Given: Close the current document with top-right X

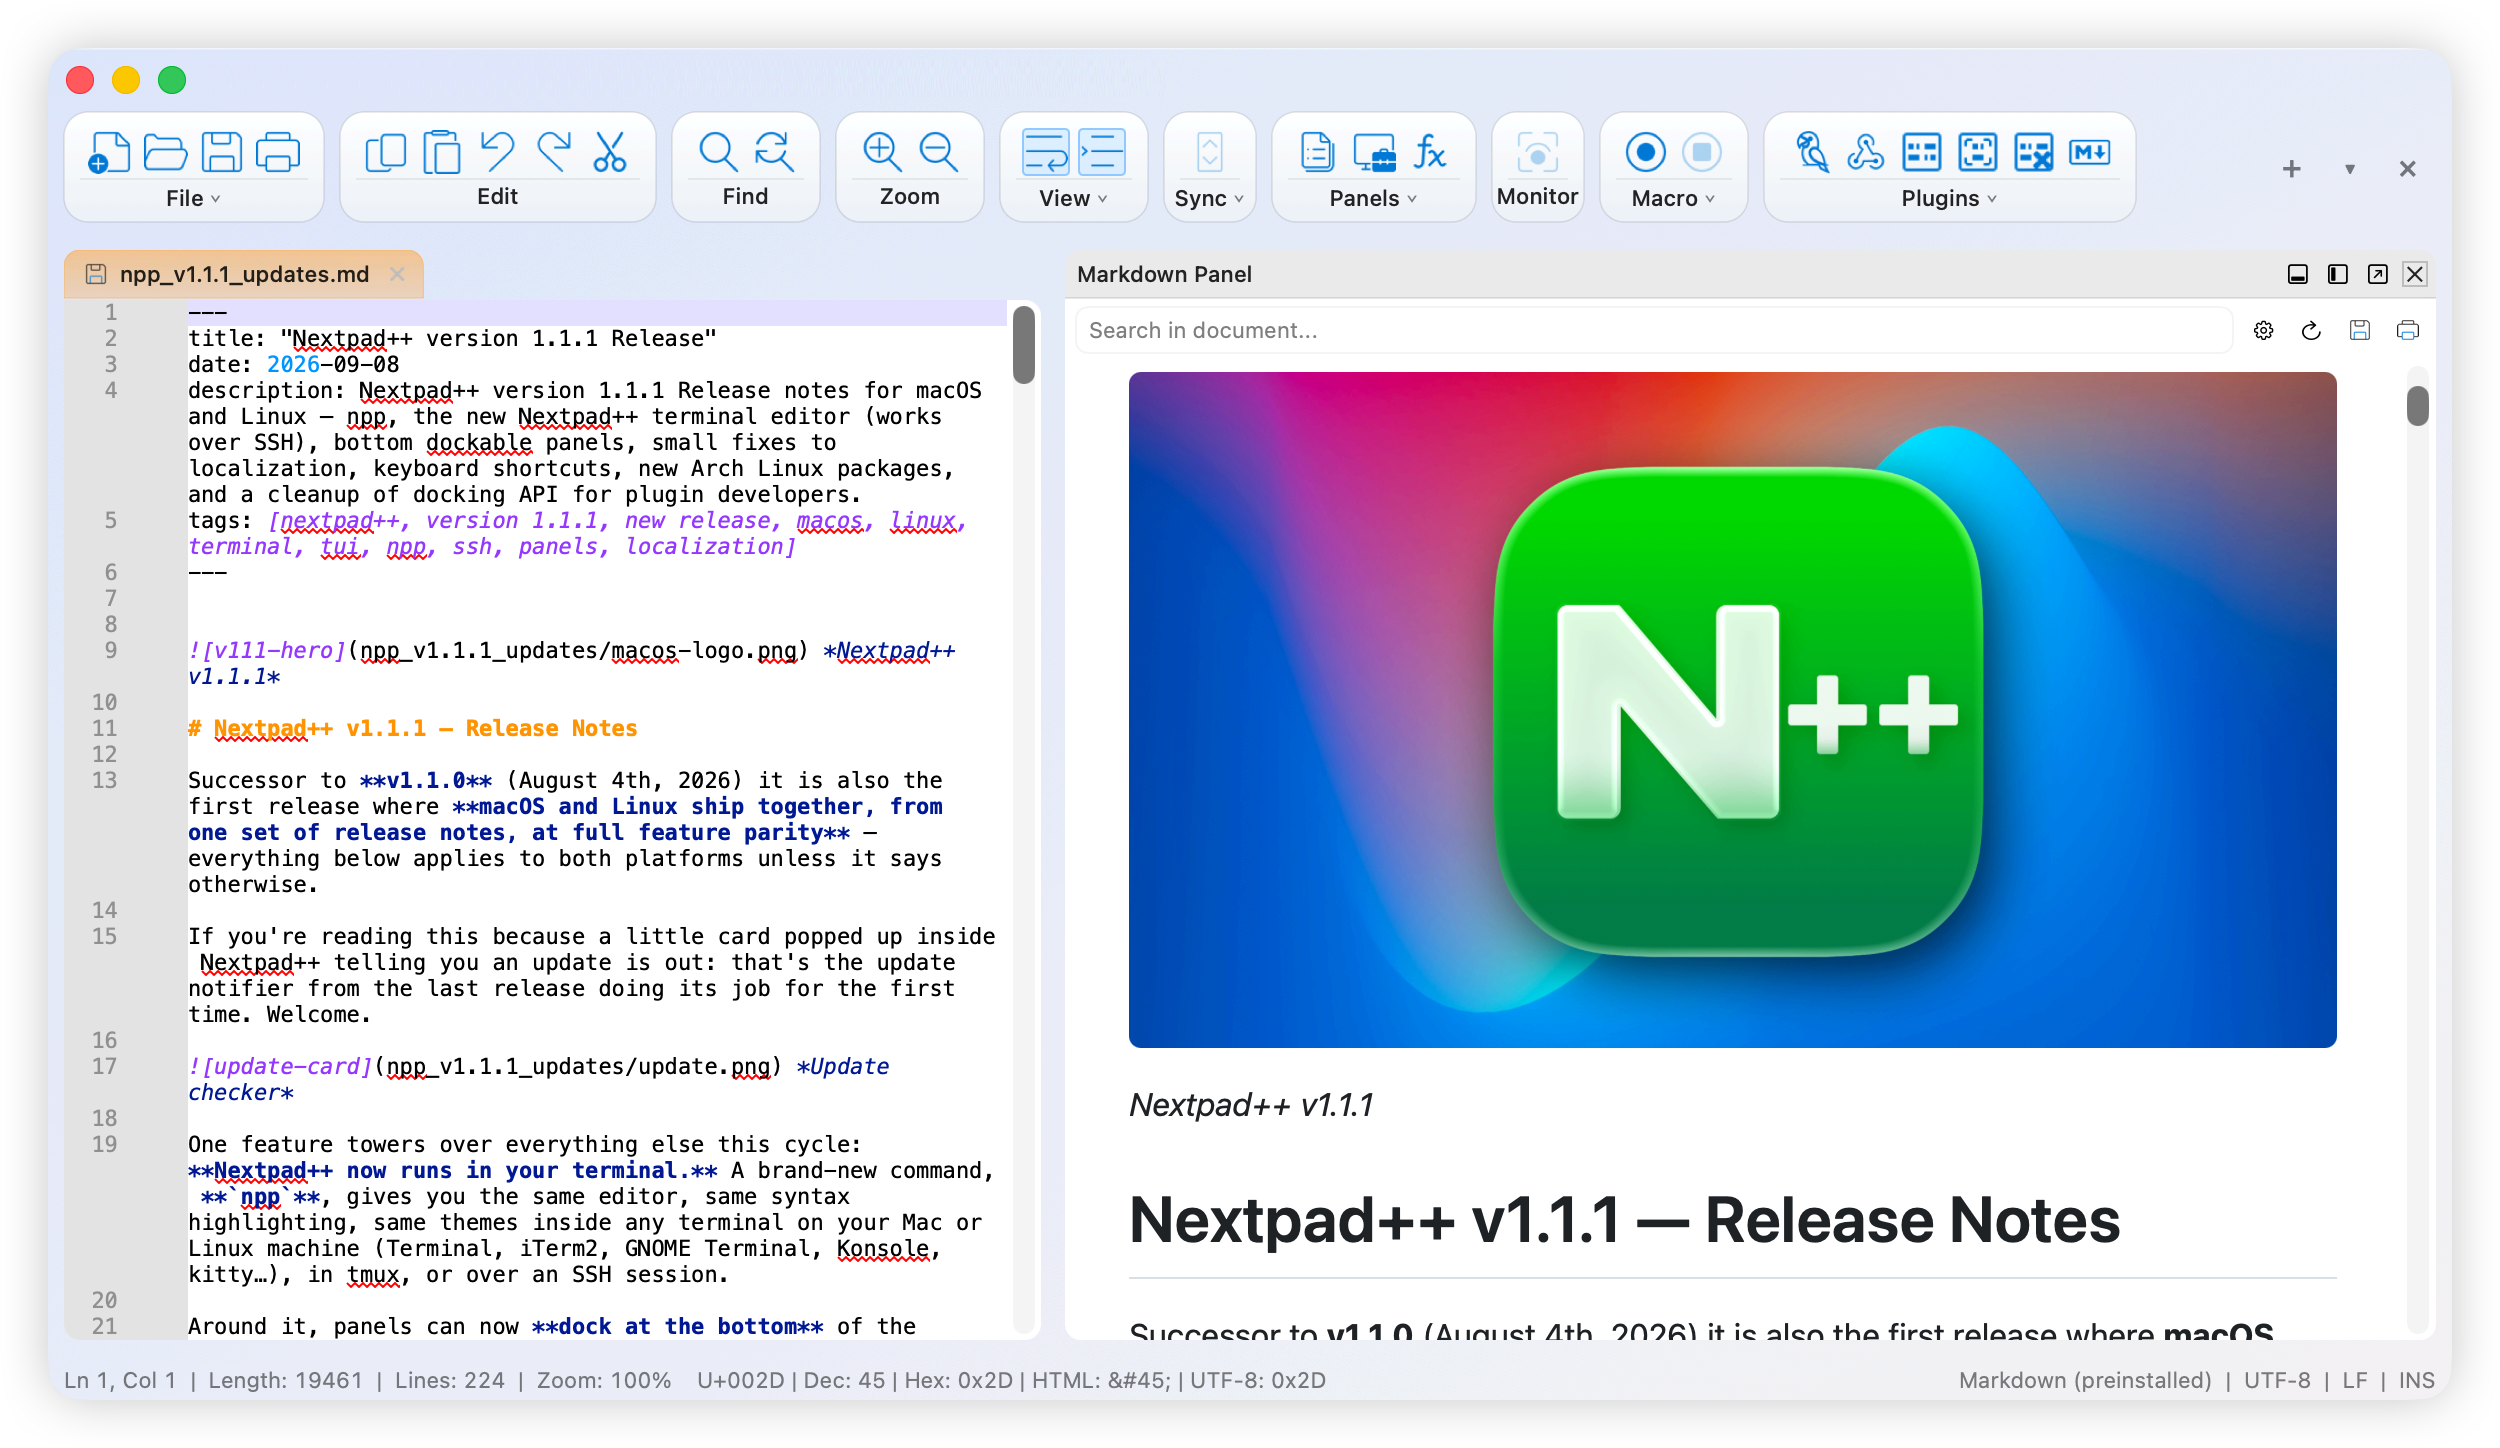Looking at the screenshot, I should [x=2408, y=169].
